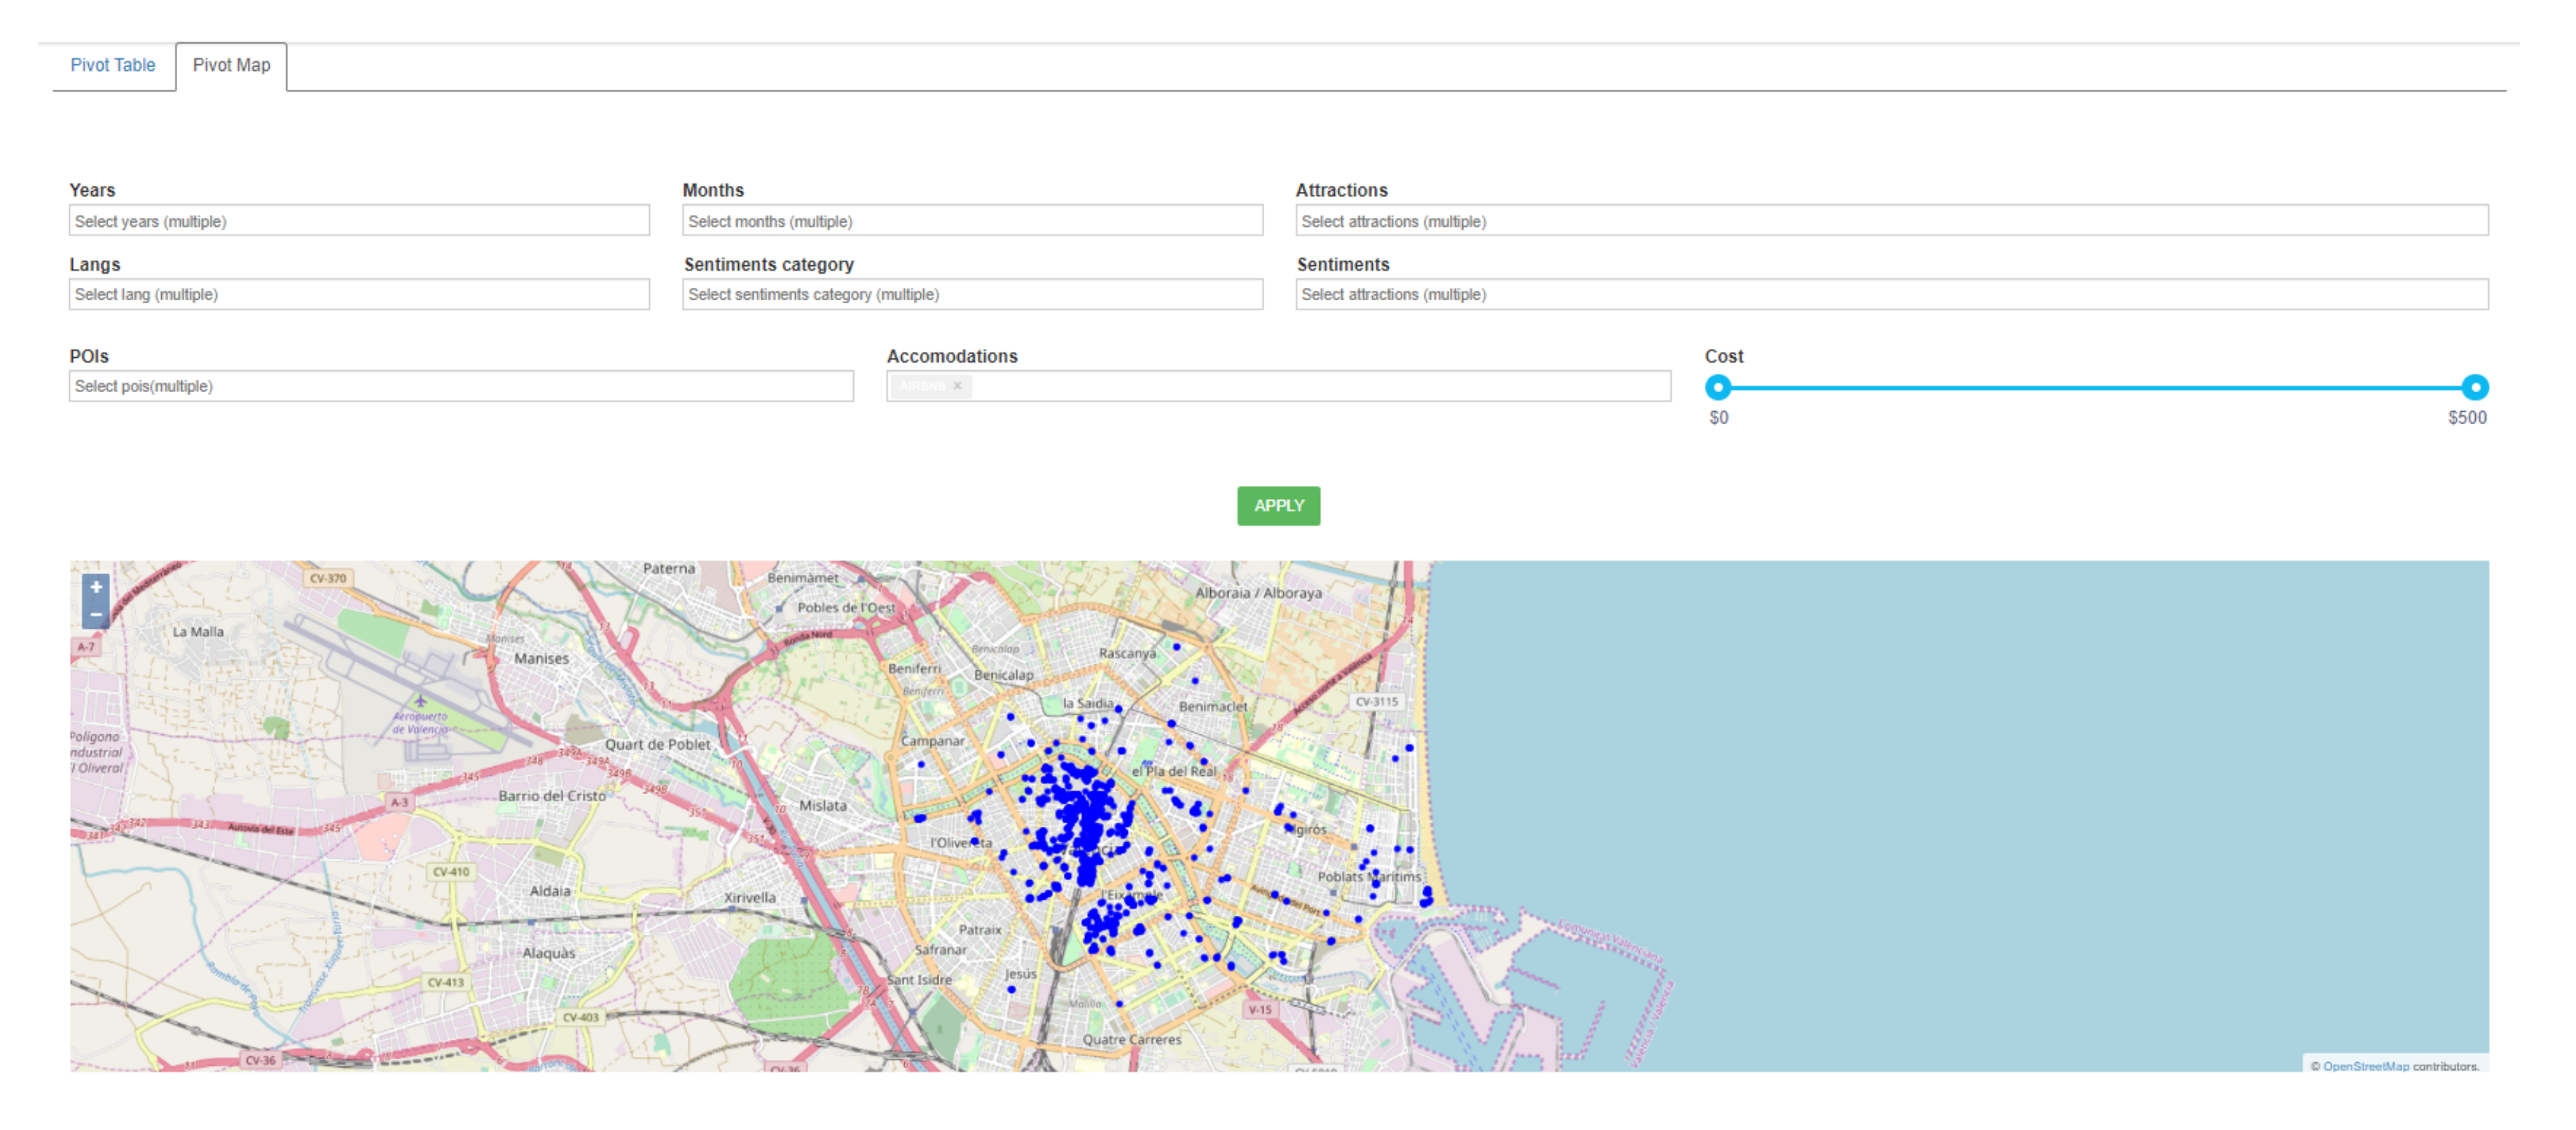Screen dimensions: 2576x1130
Task: Open the Months multi-select dropdown
Action: tap(972, 221)
